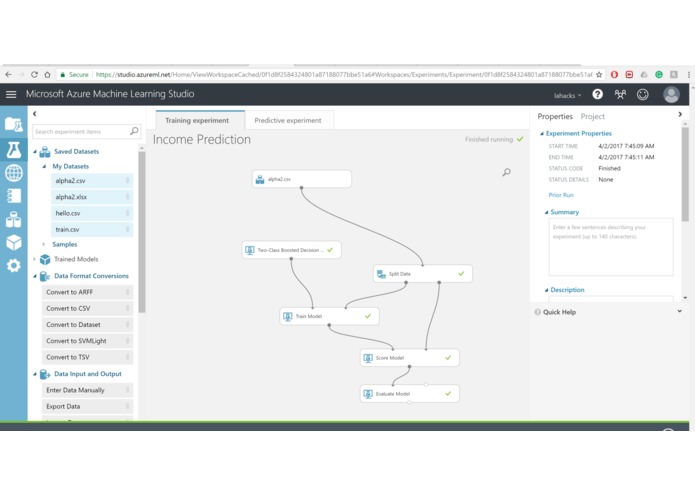Open Web Services globe icon
Viewport: 695px width, 494px height.
click(x=14, y=173)
